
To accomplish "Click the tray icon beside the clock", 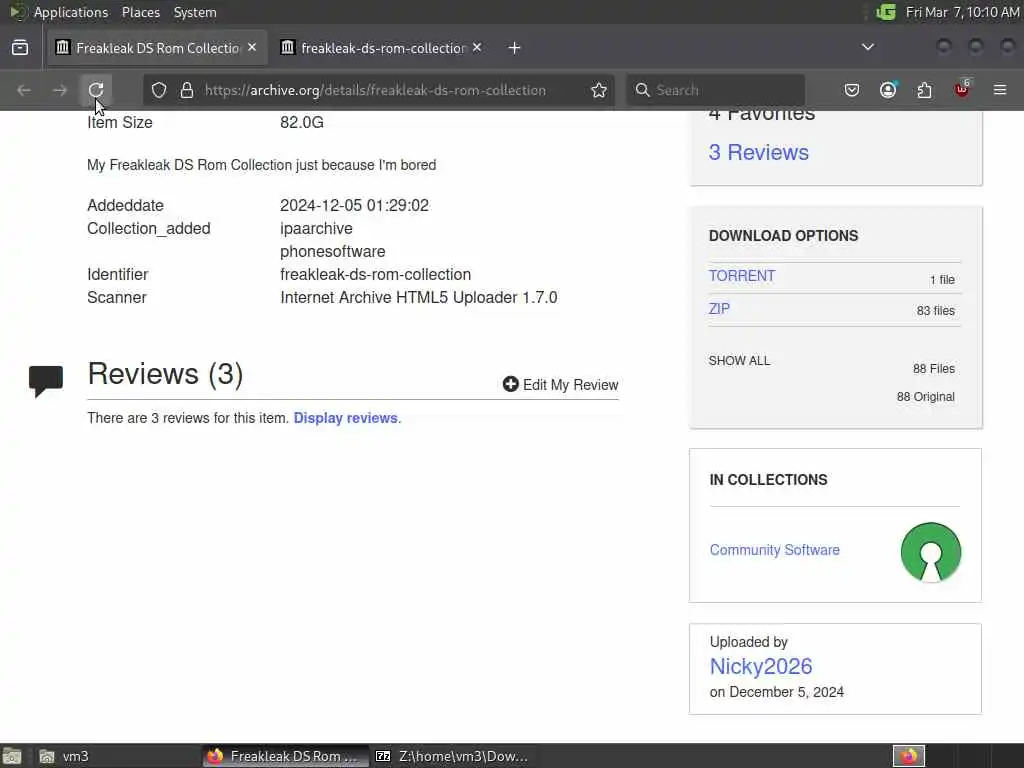I will pos(886,12).
